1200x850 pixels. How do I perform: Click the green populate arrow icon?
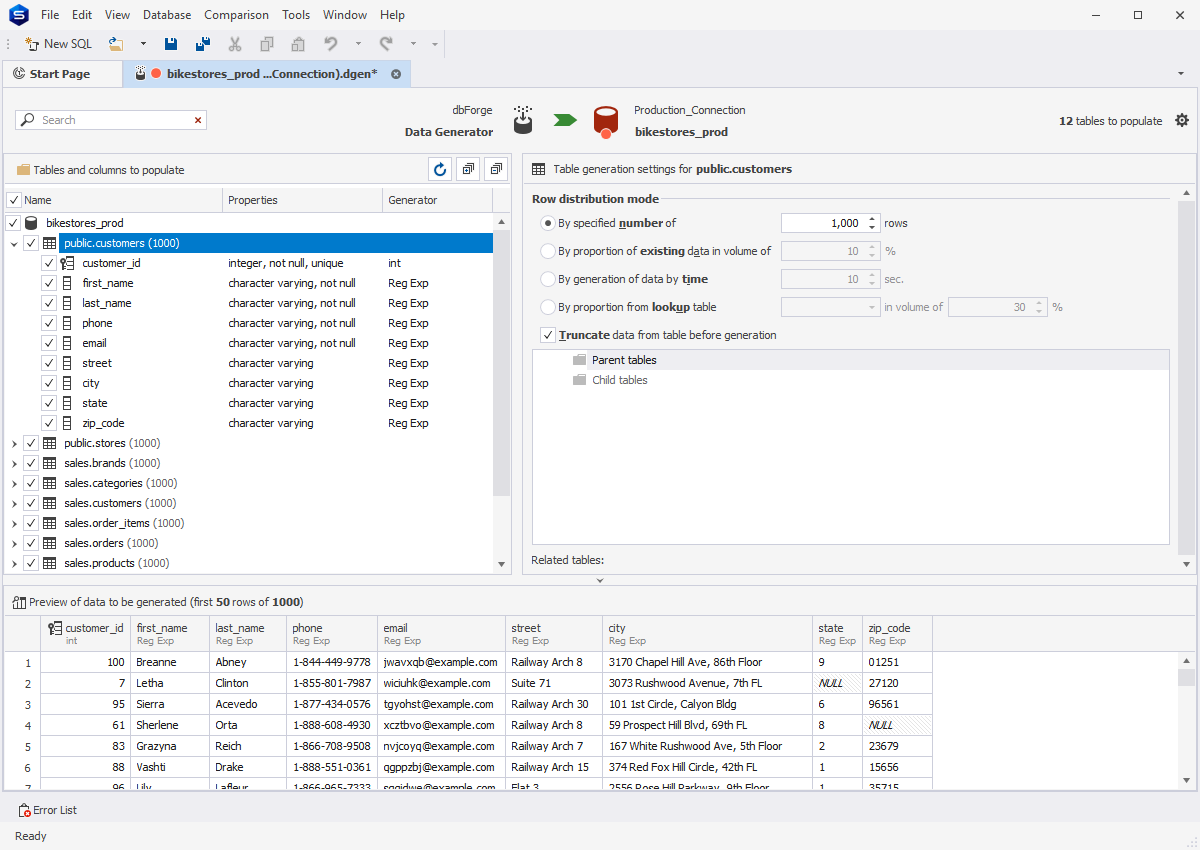click(x=565, y=120)
